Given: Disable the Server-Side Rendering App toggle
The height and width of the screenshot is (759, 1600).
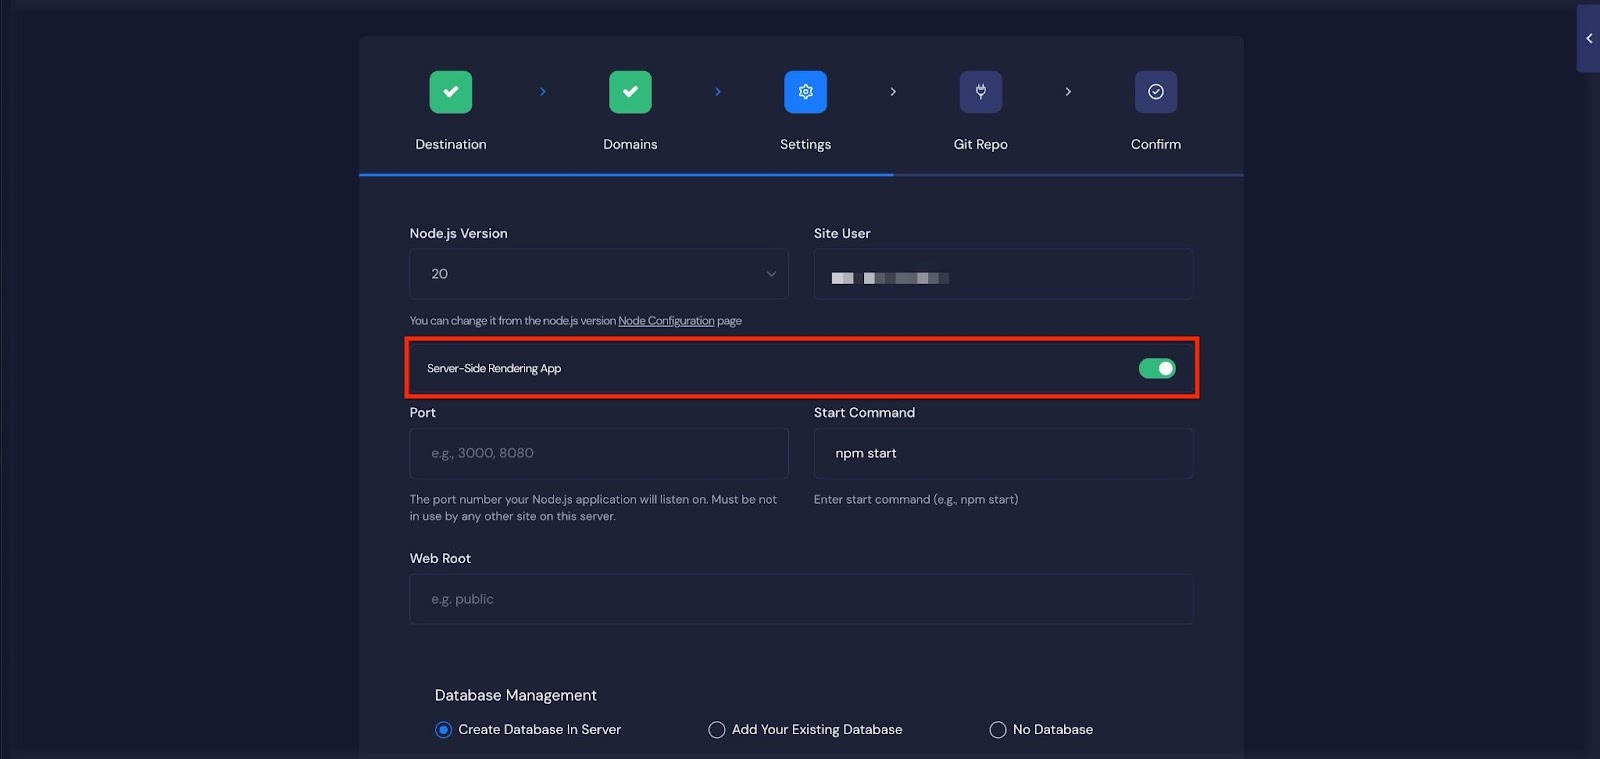Looking at the screenshot, I should click(1156, 369).
